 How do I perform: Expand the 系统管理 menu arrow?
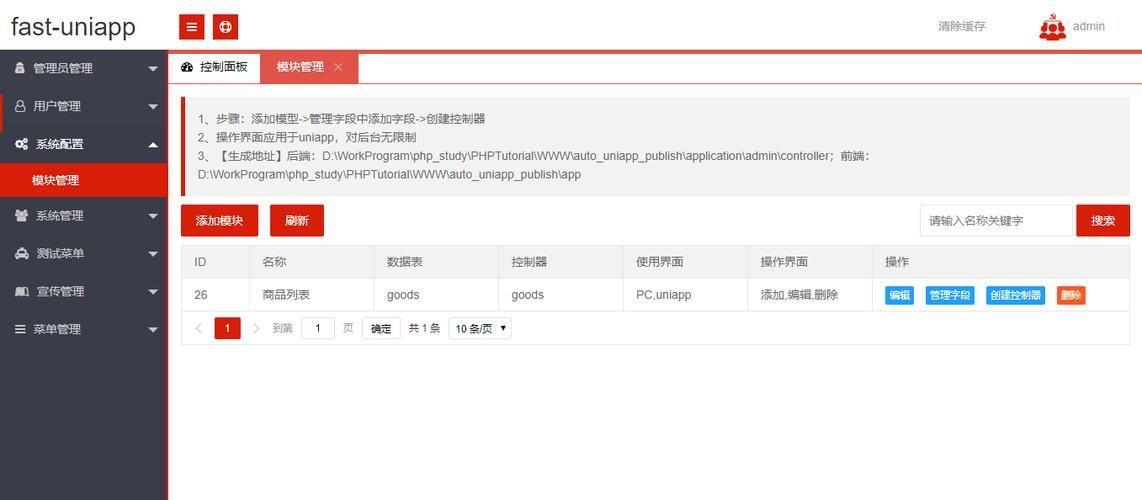tap(152, 215)
